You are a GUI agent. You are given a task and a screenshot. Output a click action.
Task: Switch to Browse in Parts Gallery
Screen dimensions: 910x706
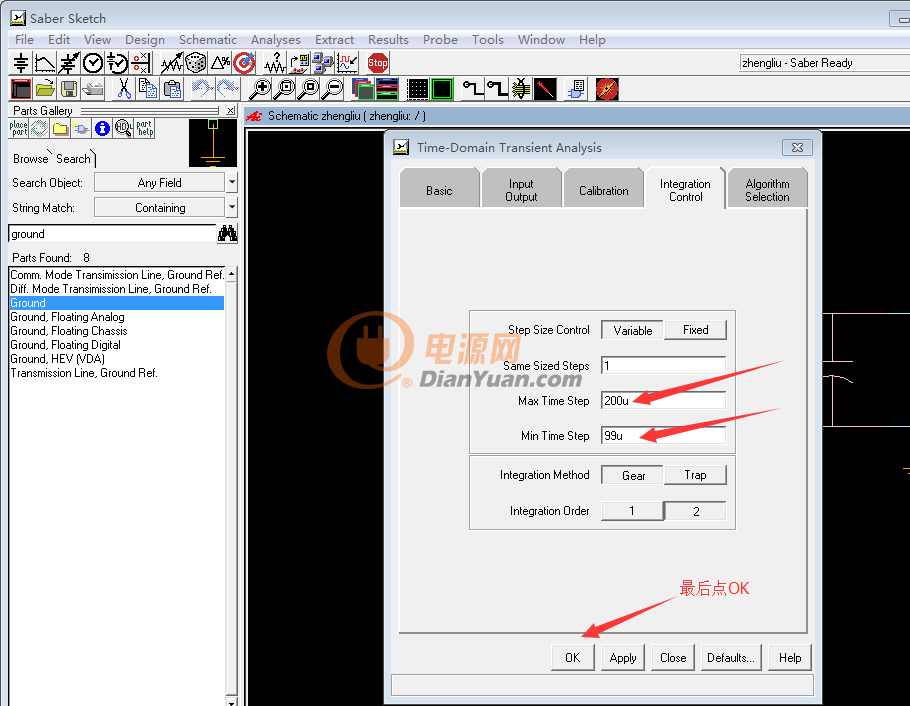pos(31,159)
